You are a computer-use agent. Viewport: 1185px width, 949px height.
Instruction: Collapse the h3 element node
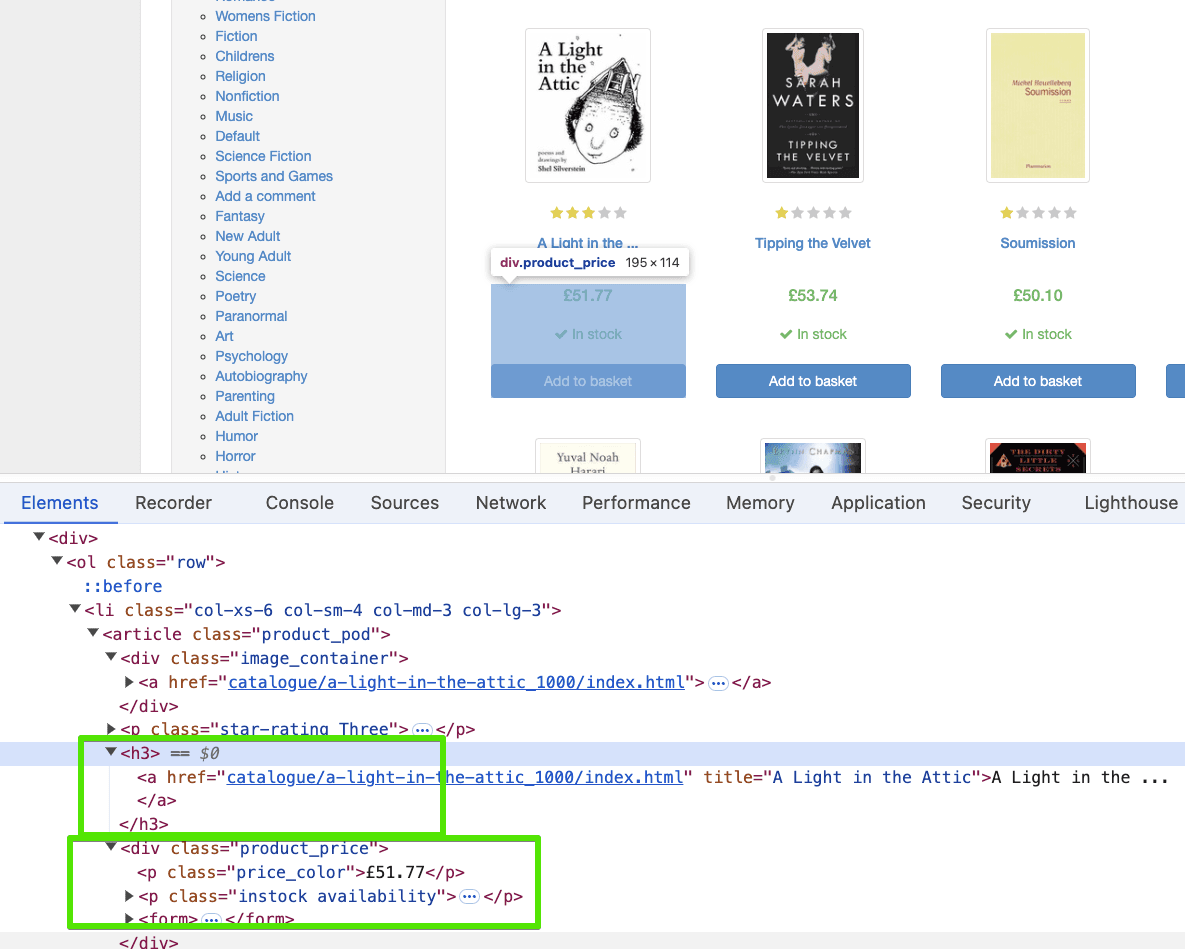click(112, 753)
